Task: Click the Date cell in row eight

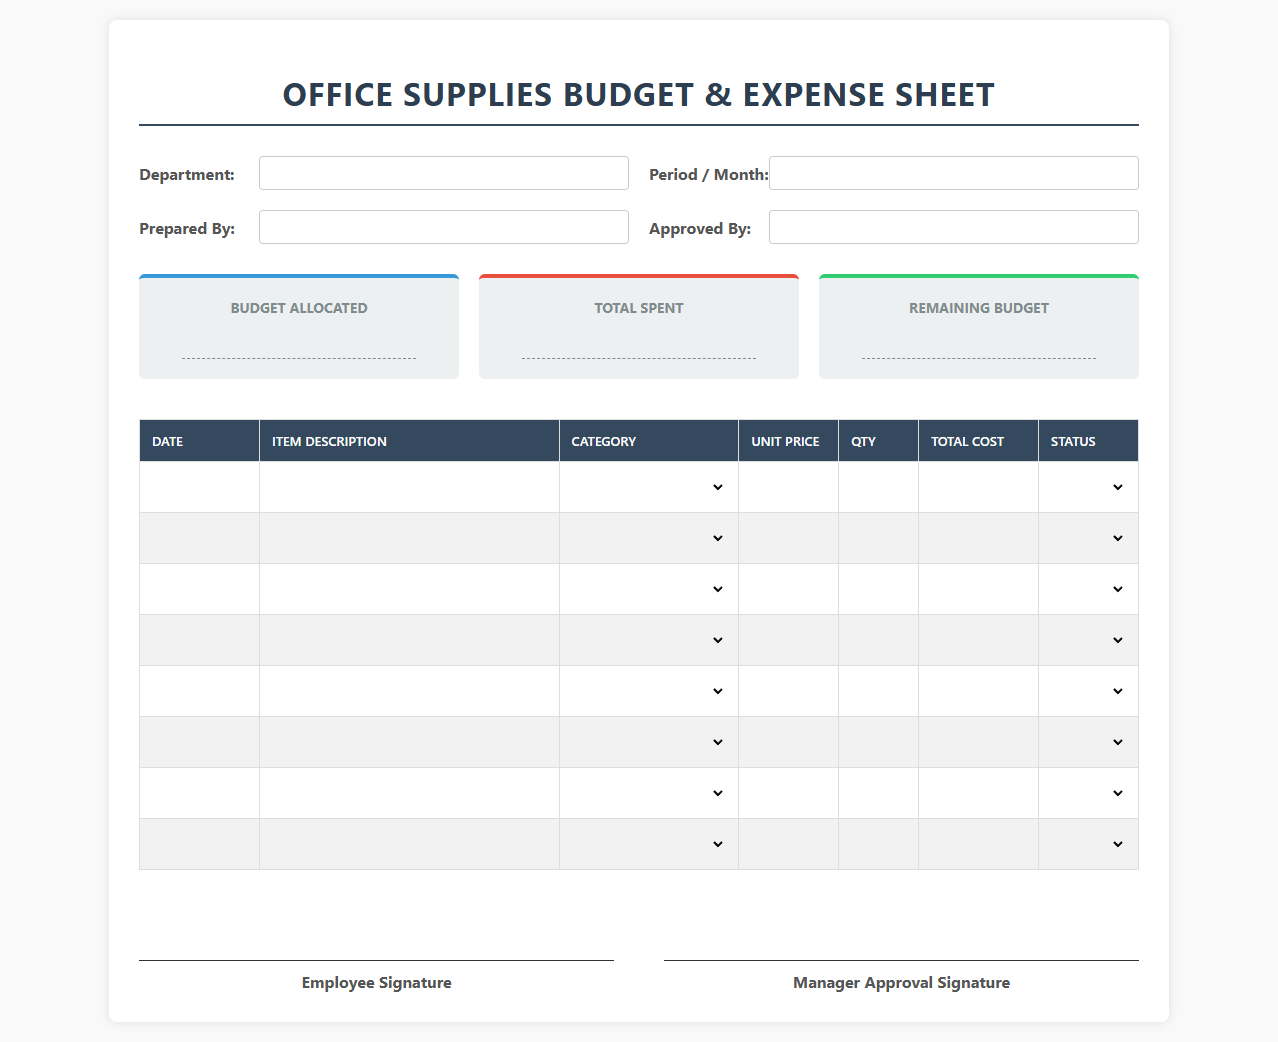Action: pos(200,844)
